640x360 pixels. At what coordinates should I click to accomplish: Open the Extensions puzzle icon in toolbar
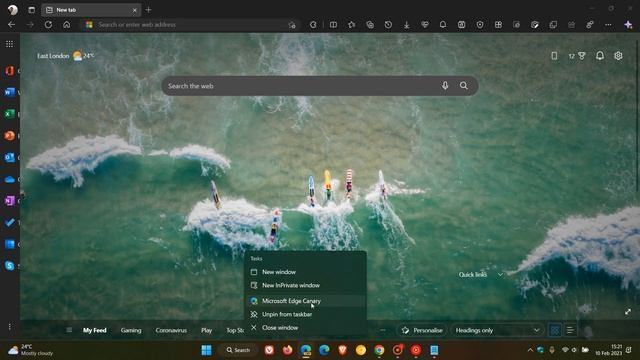[x=313, y=24]
